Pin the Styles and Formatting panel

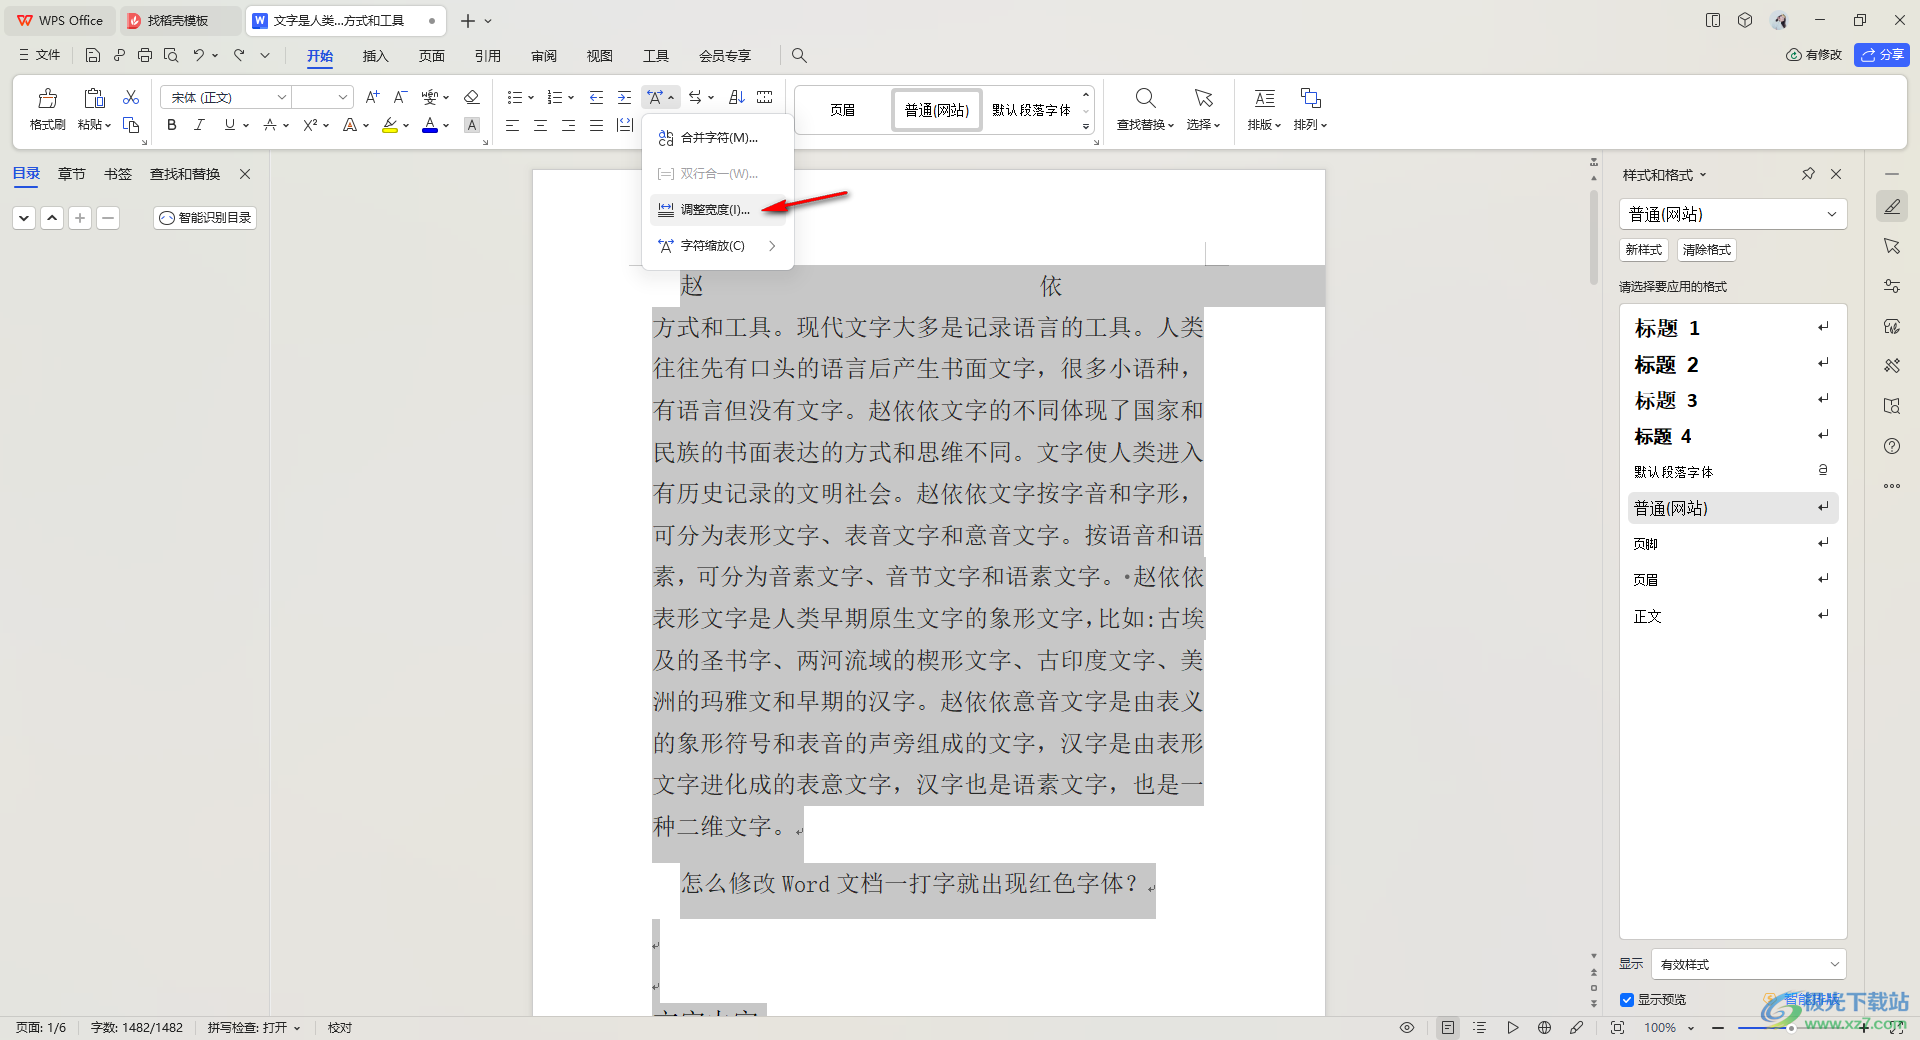coord(1808,174)
